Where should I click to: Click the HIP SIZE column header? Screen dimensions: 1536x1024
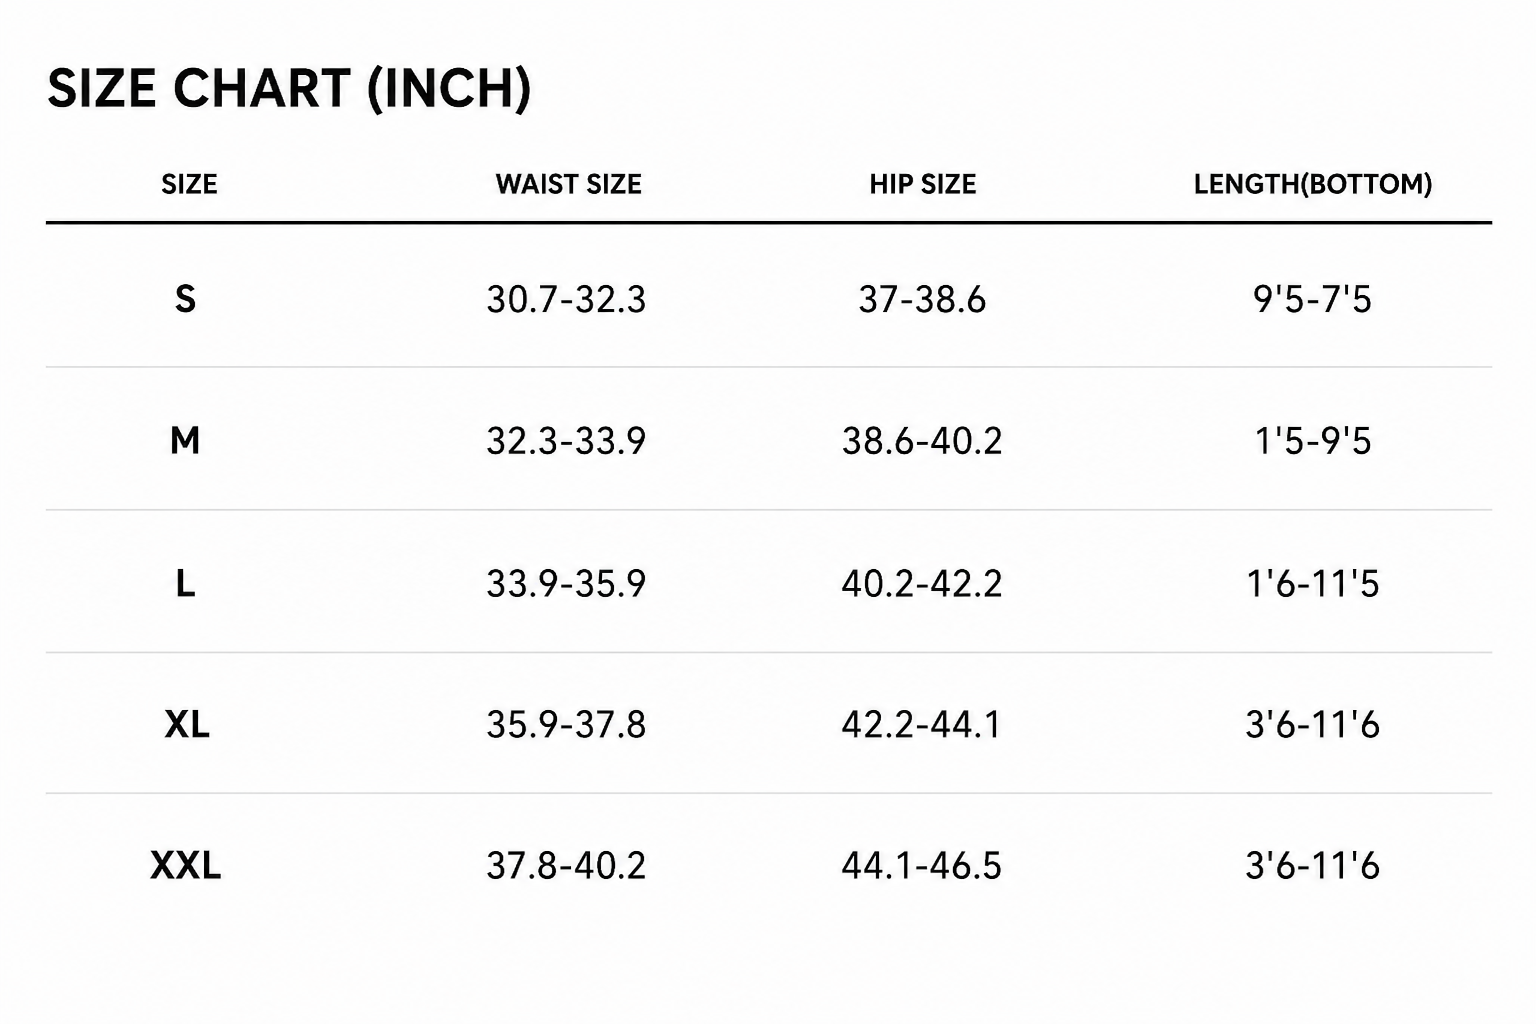pos(922,184)
